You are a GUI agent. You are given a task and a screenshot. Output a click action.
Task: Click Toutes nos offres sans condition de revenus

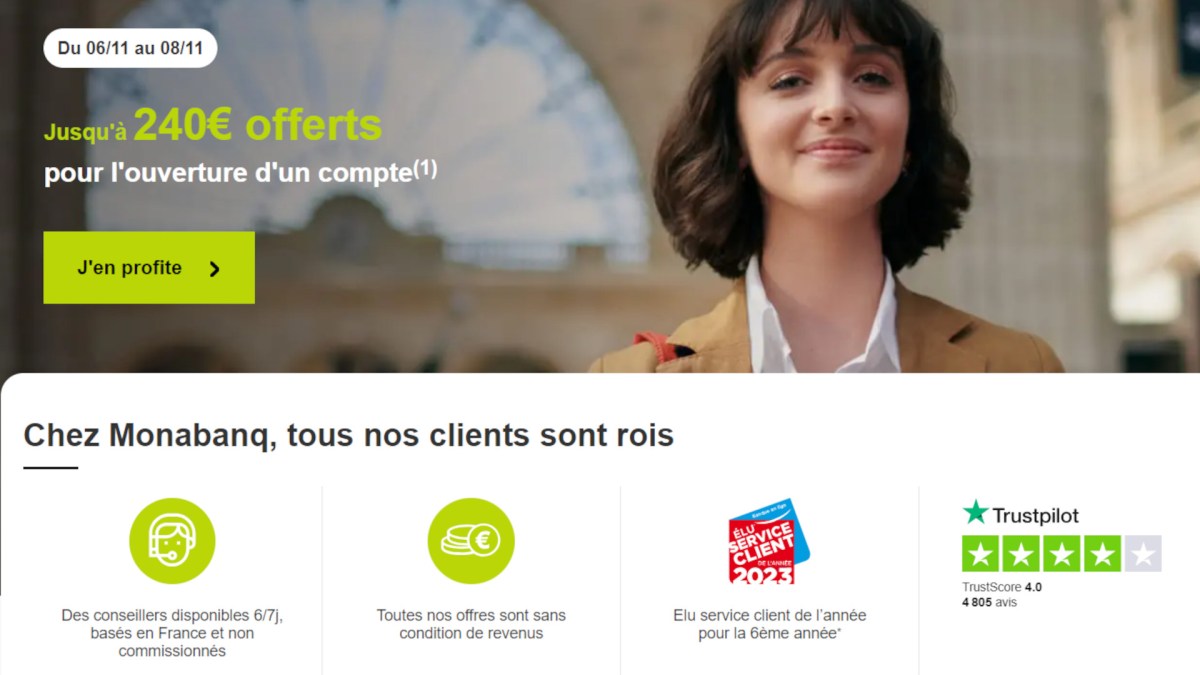471,624
